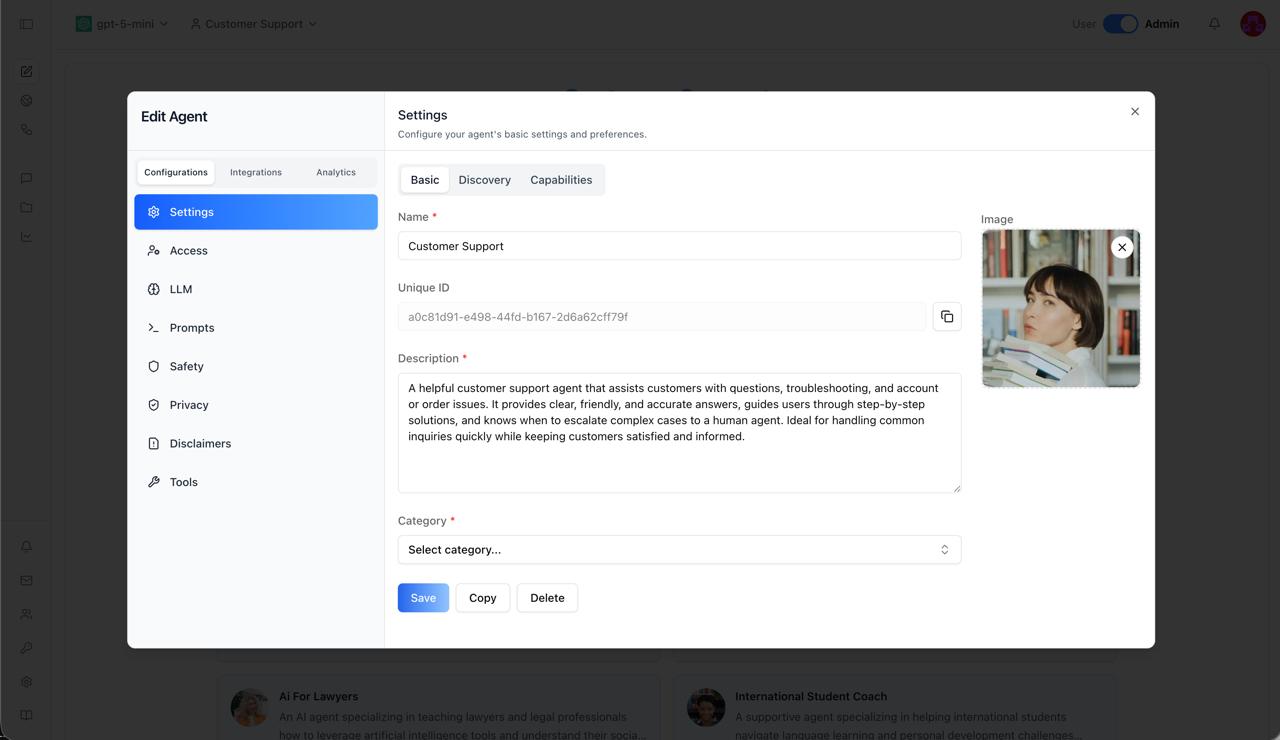
Task: Toggle the sidebar panel icon at top left
Action: (x=27, y=24)
